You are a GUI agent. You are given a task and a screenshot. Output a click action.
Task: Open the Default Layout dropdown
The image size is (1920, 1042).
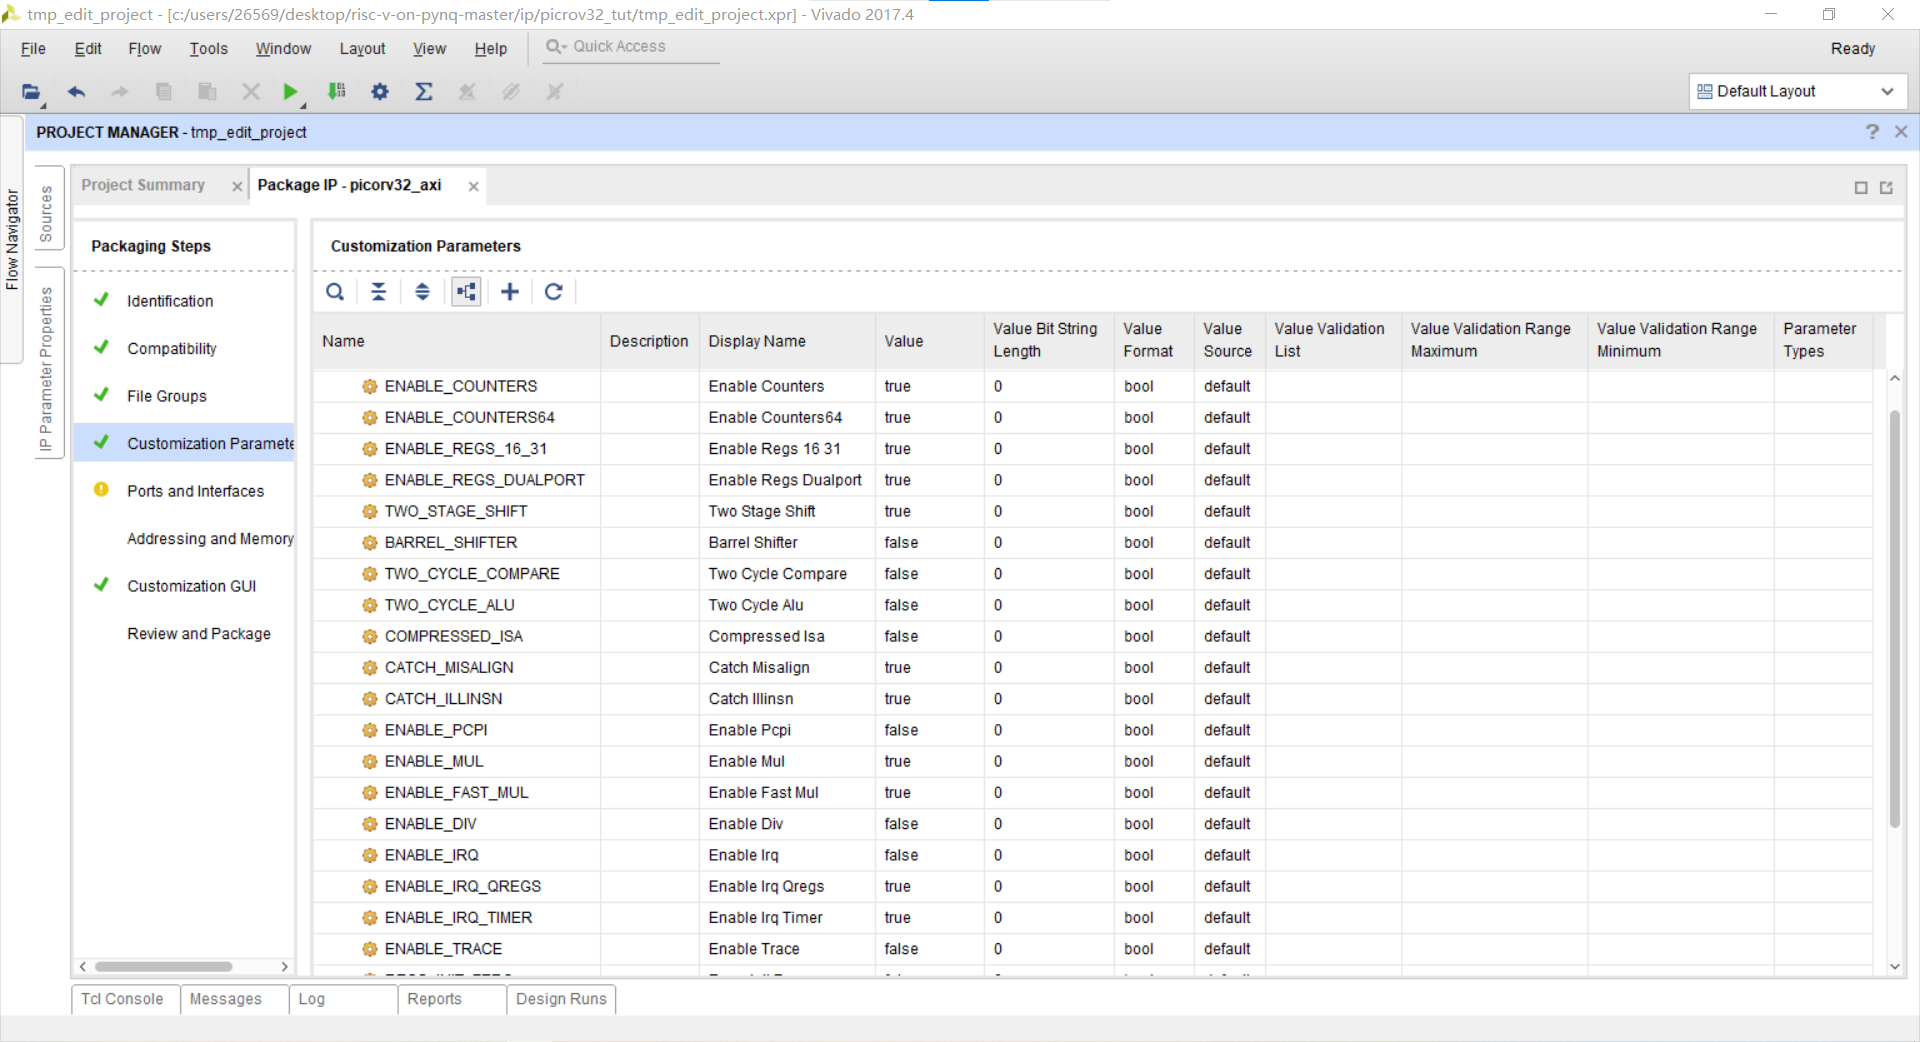click(x=1798, y=92)
